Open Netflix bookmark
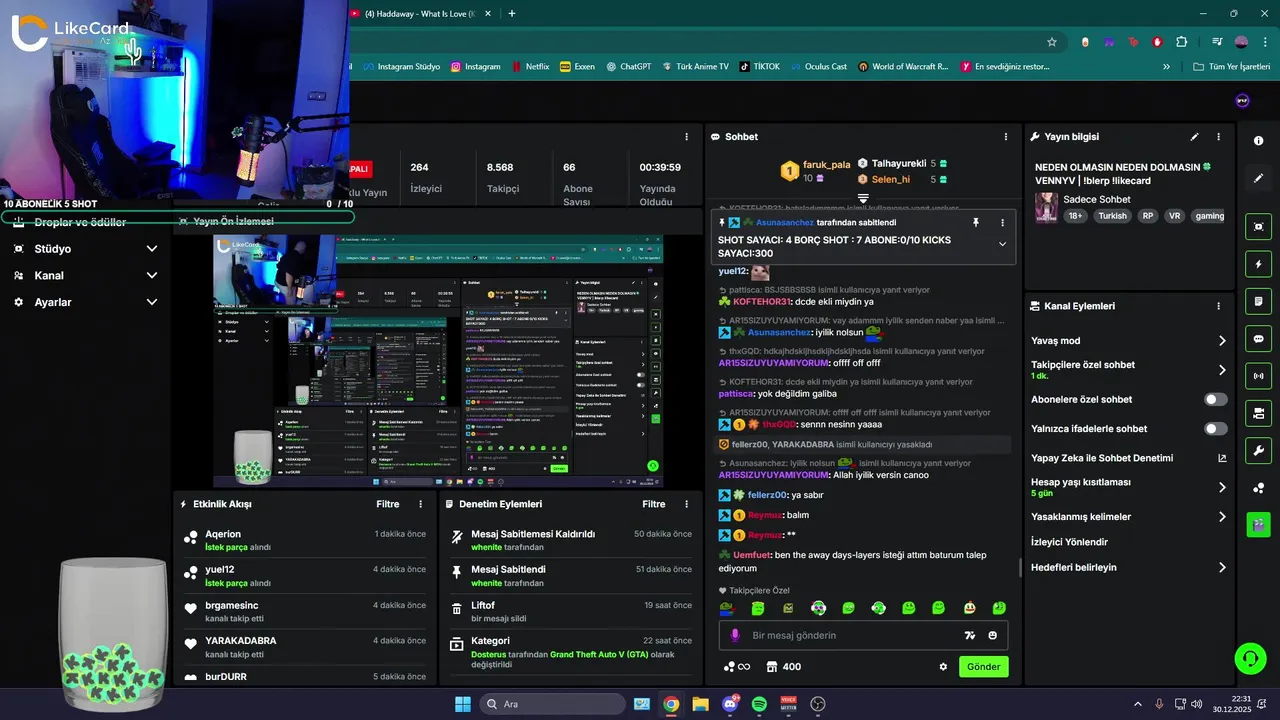 (529, 66)
